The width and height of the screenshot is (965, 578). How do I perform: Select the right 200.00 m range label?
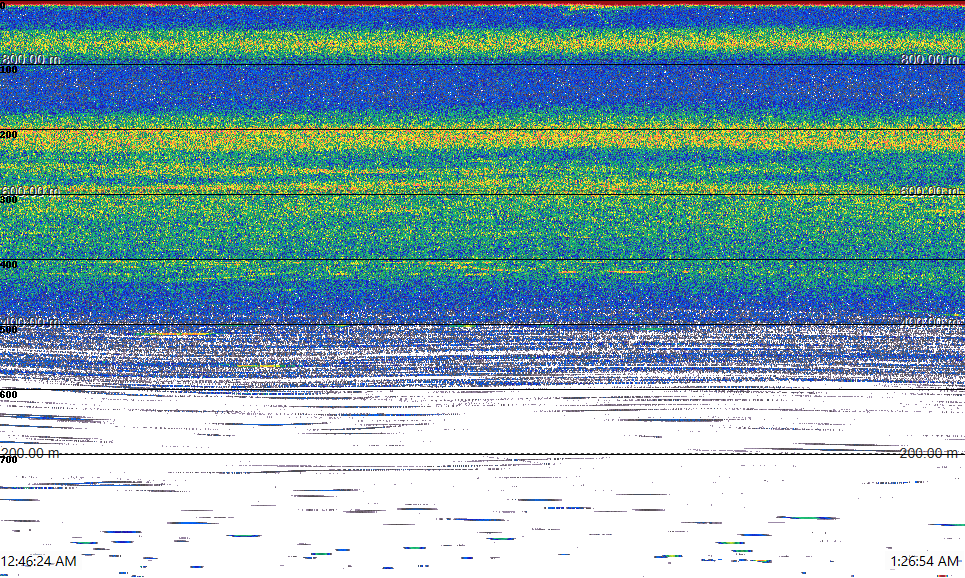930,453
